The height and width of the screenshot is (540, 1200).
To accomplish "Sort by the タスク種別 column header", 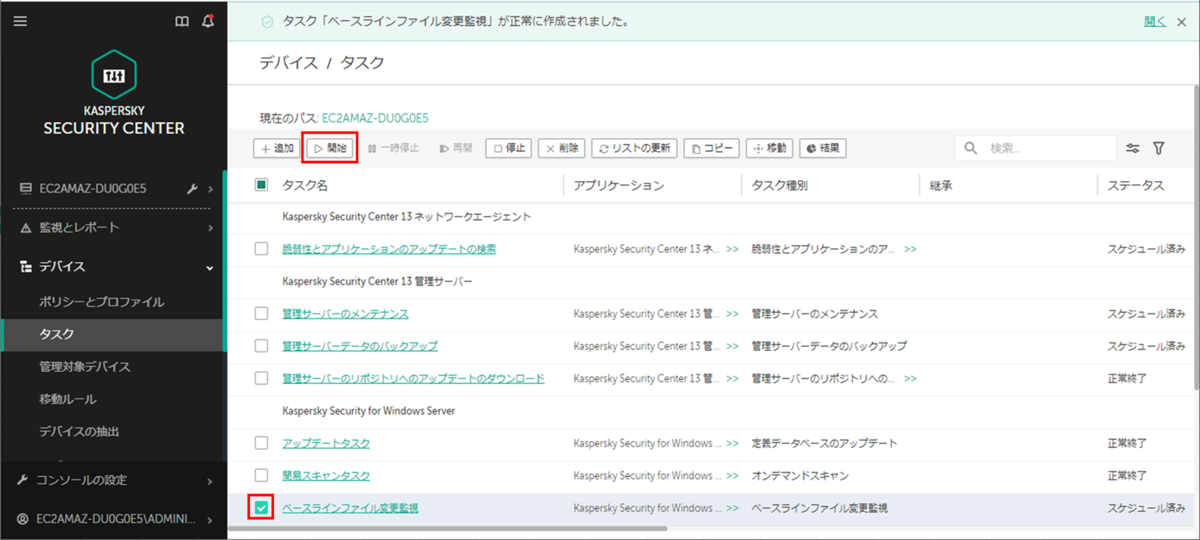I will point(779,186).
